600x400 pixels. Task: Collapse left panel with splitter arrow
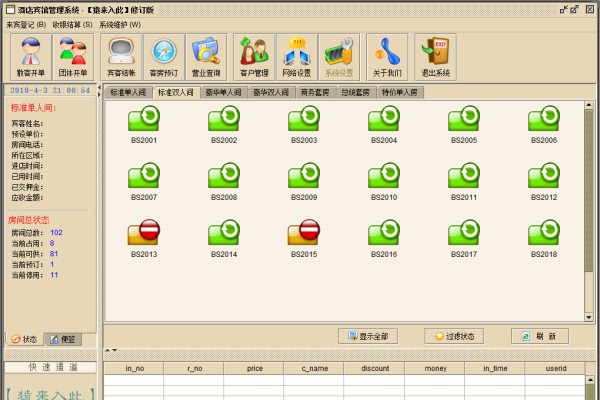(99, 88)
